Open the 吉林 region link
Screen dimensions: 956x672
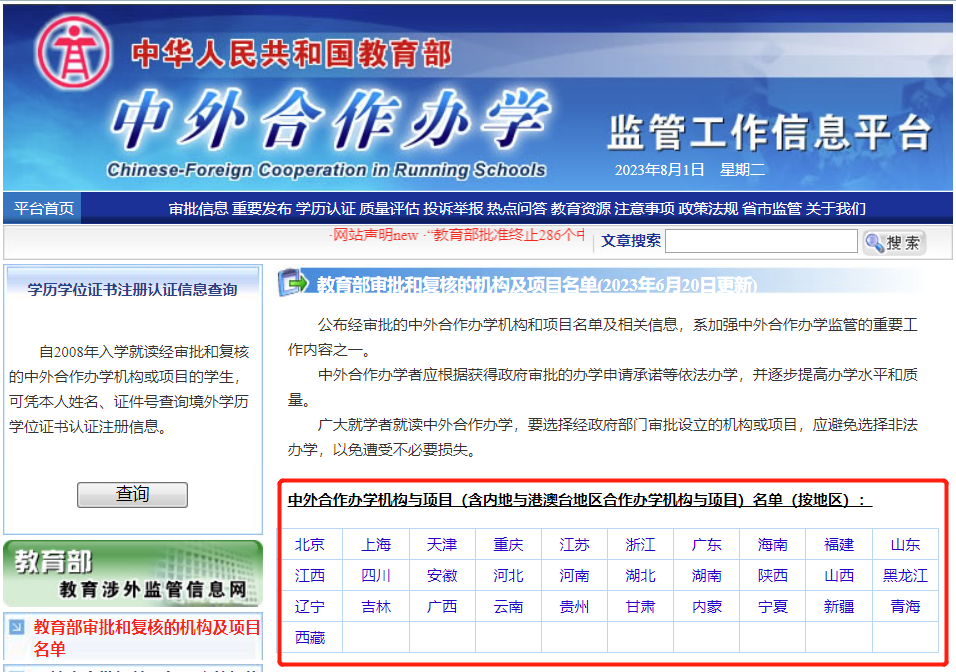[376, 607]
